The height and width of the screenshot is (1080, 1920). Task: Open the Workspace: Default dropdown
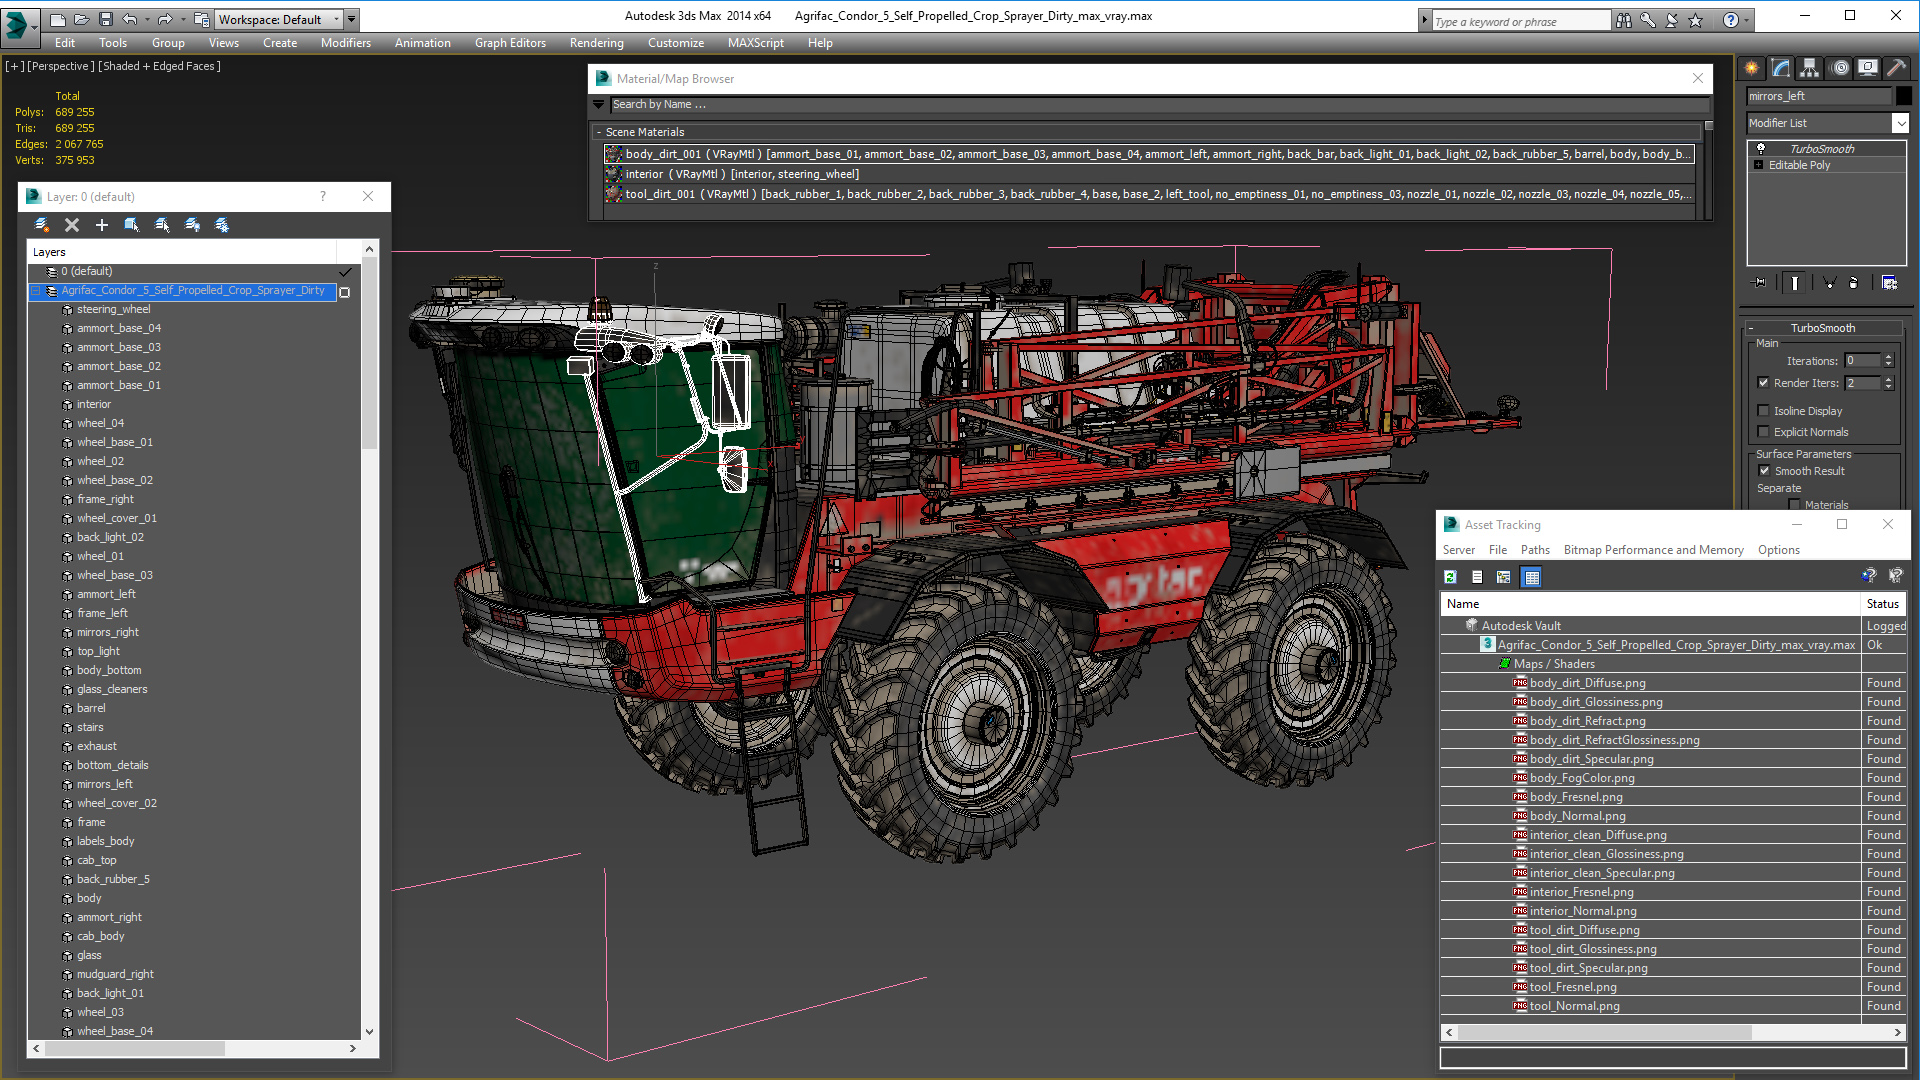pos(279,19)
